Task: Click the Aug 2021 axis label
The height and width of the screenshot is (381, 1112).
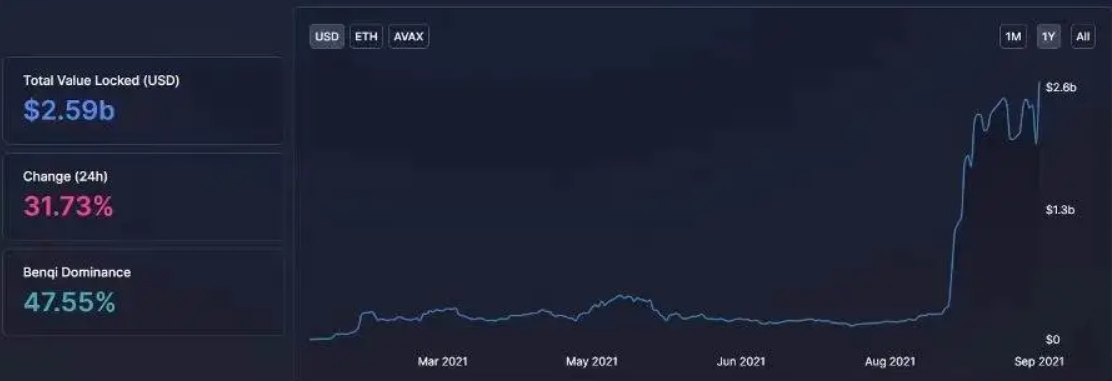Action: click(890, 362)
